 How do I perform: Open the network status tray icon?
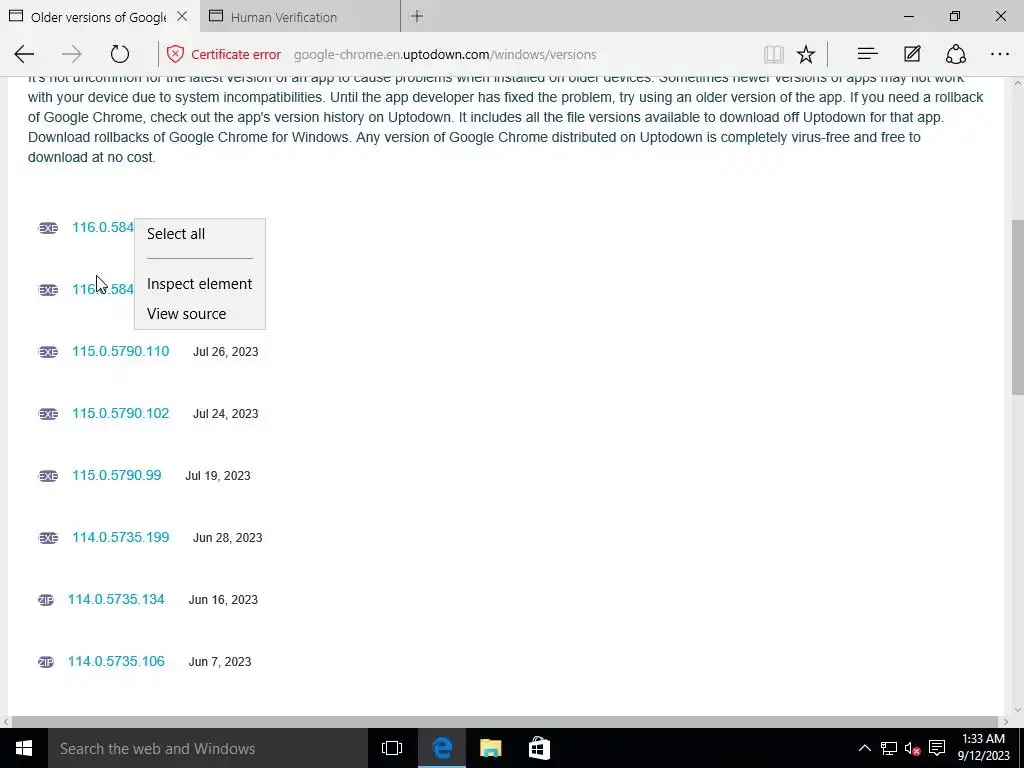pos(888,748)
